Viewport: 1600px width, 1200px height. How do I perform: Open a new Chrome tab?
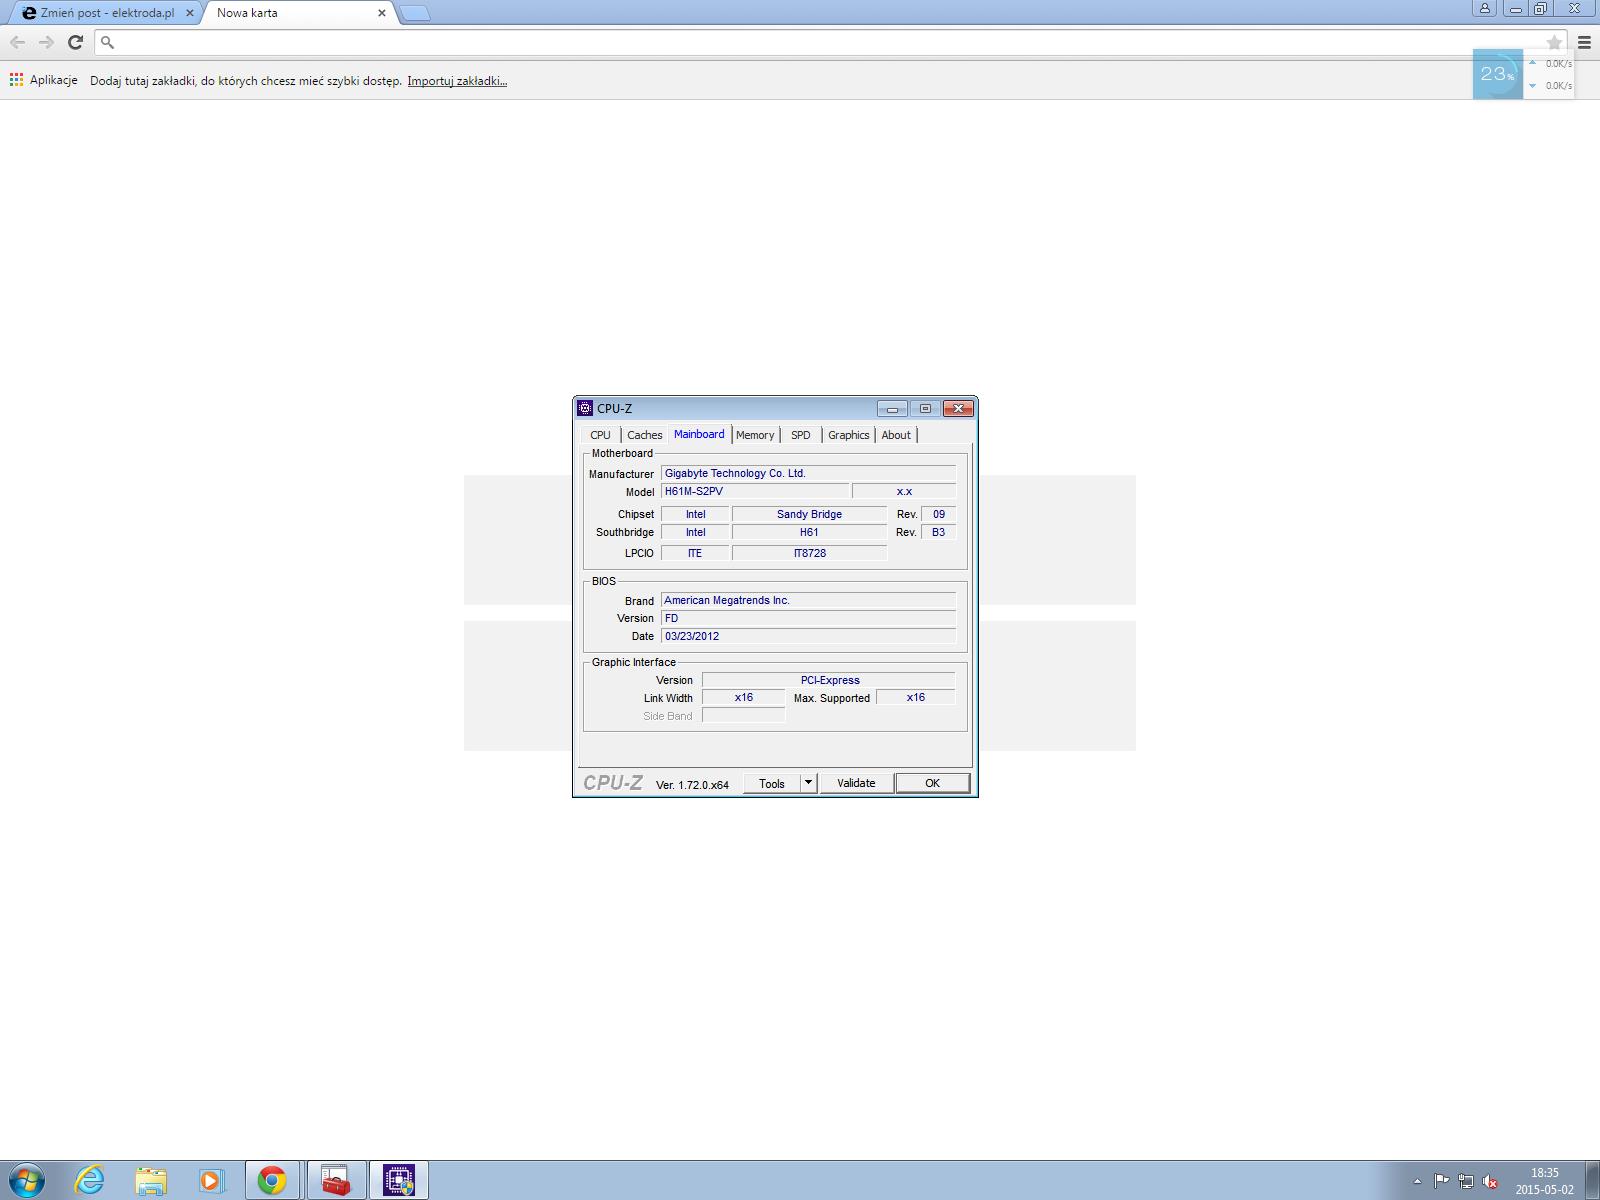click(414, 13)
